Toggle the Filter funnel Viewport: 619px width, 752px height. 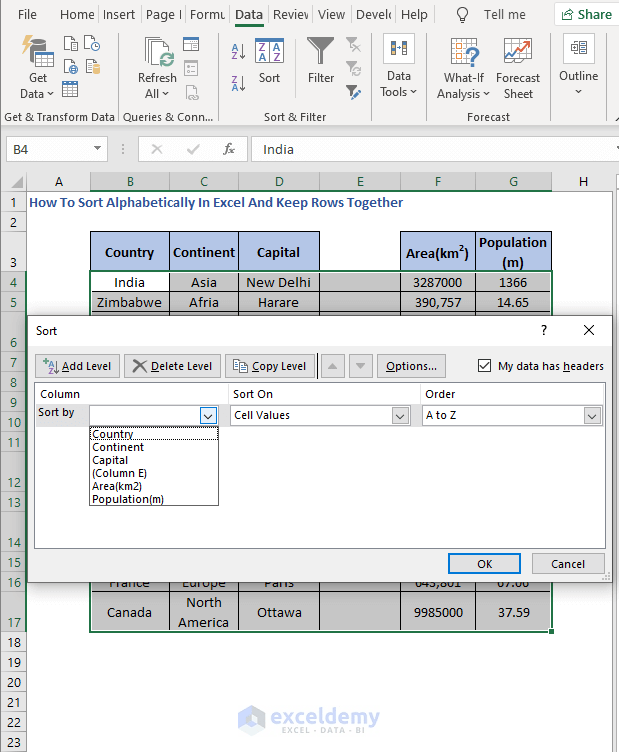(320, 61)
